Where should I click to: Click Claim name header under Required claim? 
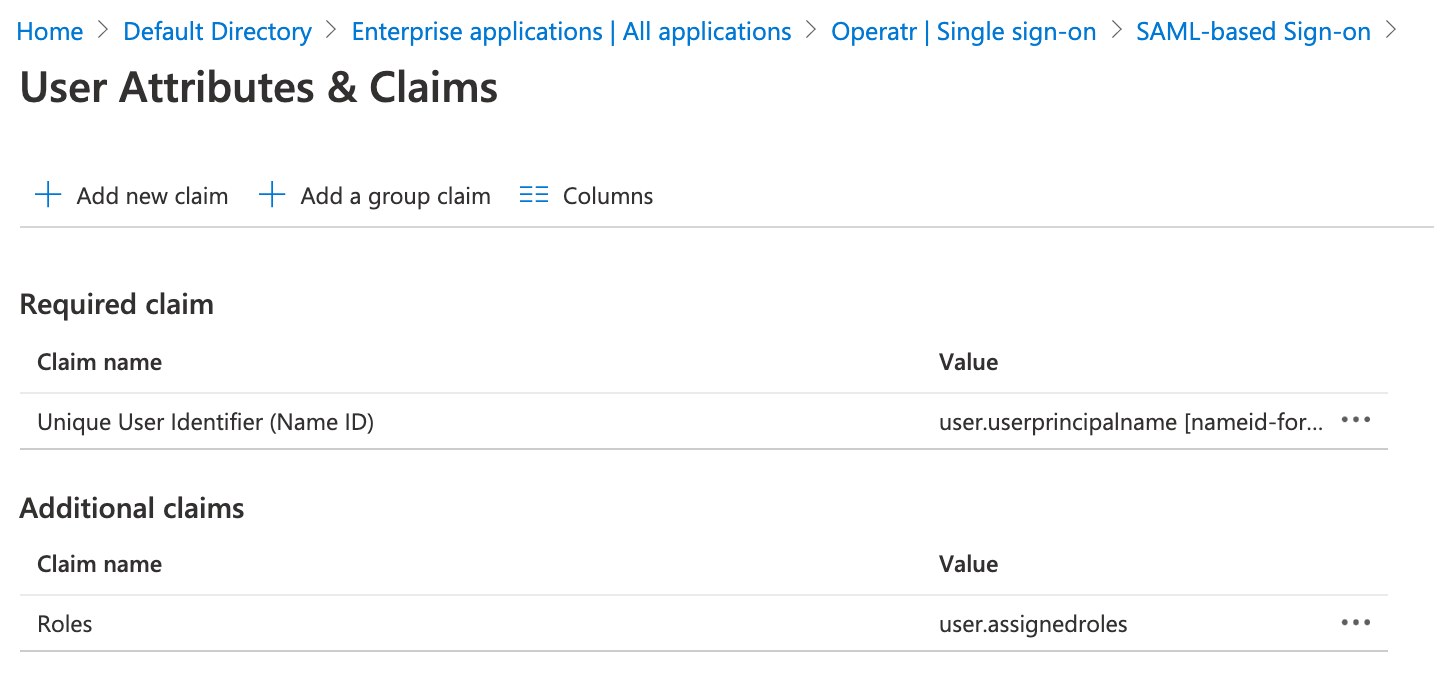99,362
